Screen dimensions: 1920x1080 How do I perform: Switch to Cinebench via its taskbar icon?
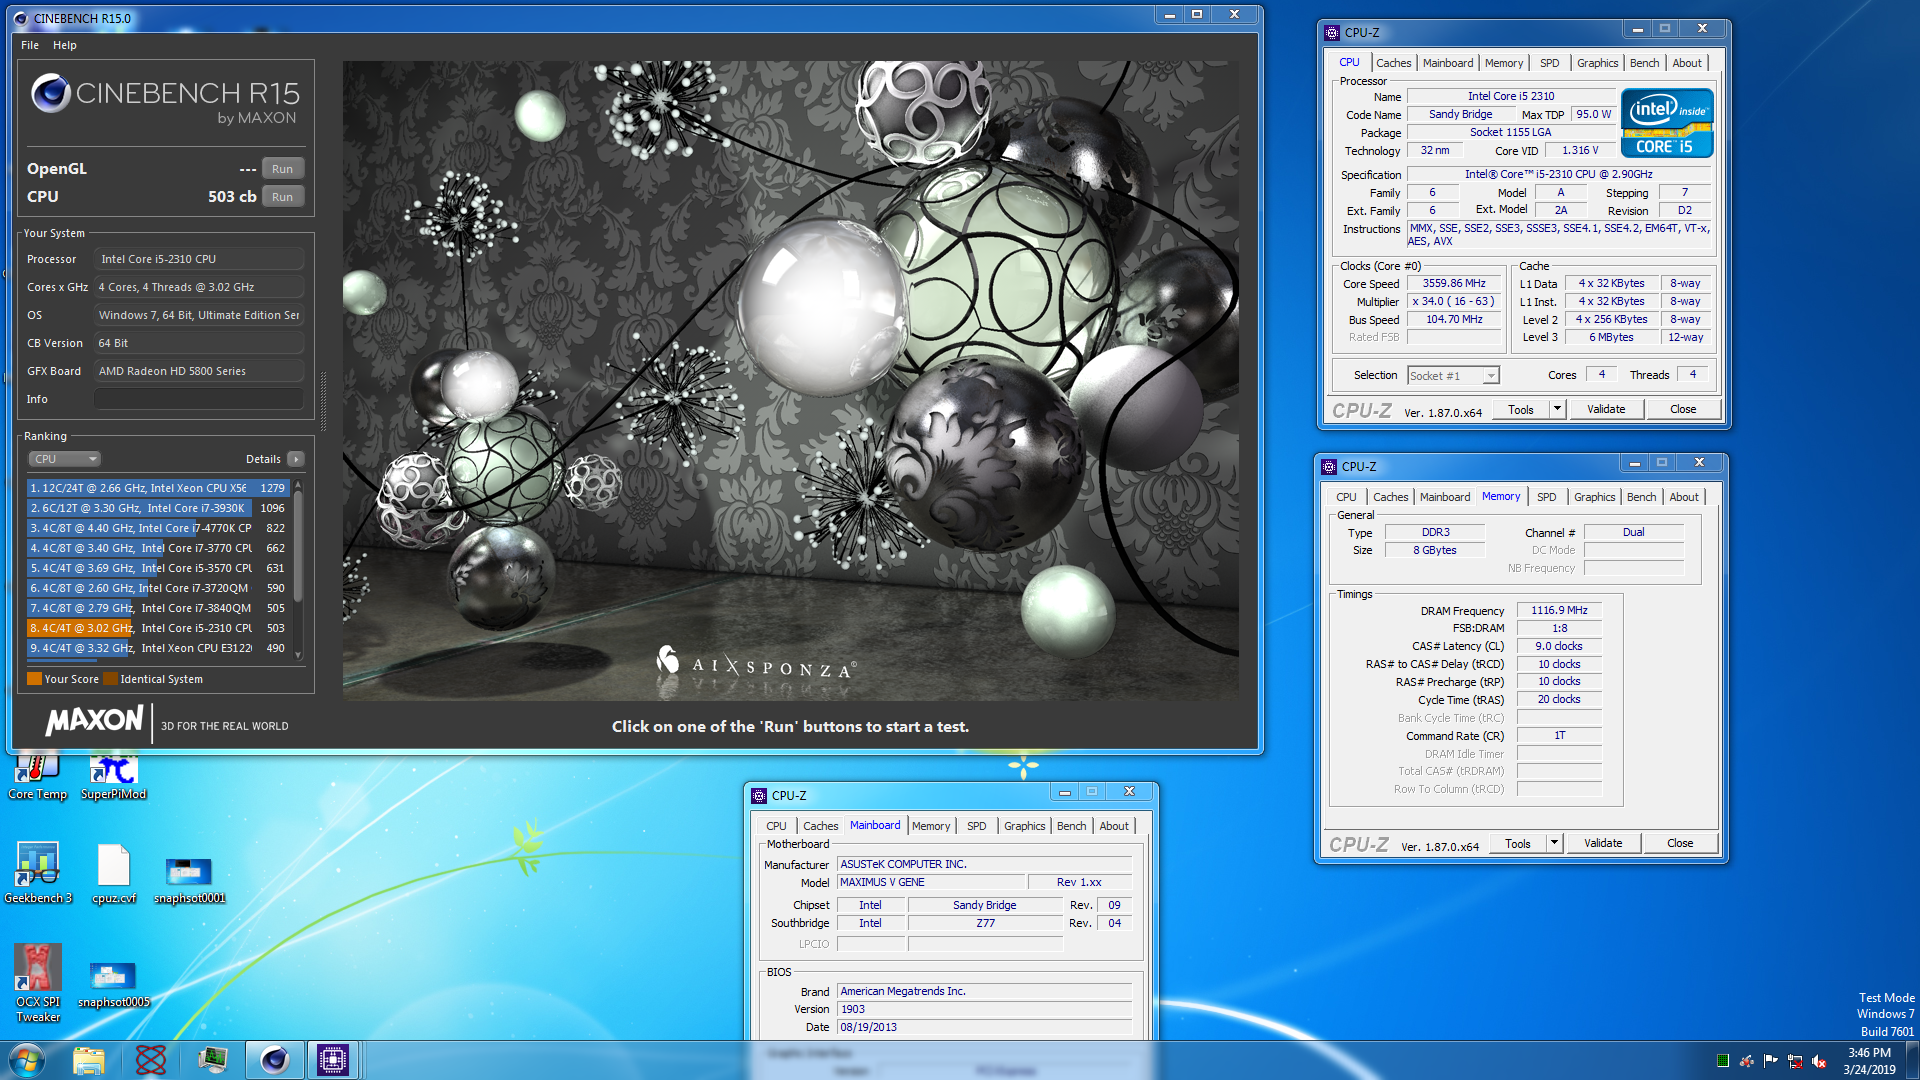click(274, 1060)
